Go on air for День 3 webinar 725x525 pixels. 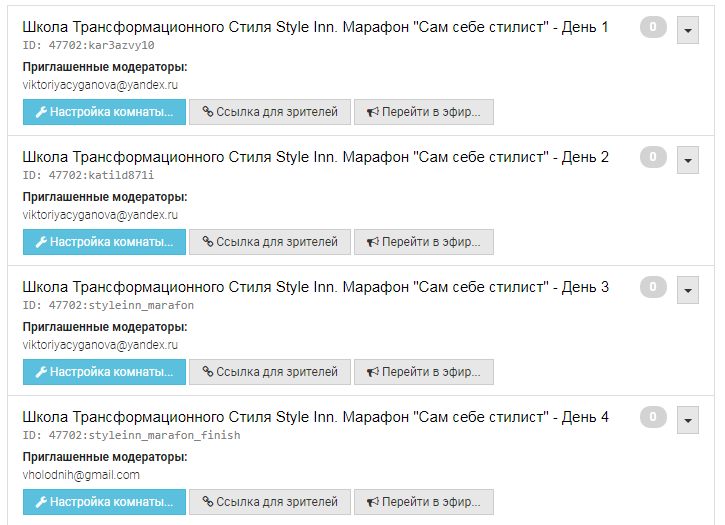pyautogui.click(x=423, y=372)
